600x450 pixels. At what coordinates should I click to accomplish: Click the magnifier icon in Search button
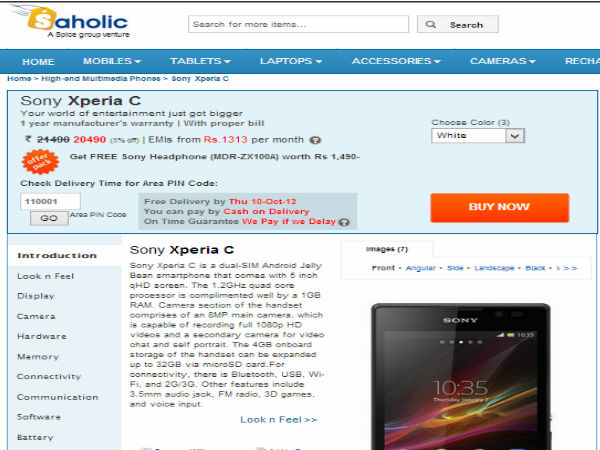[430, 24]
